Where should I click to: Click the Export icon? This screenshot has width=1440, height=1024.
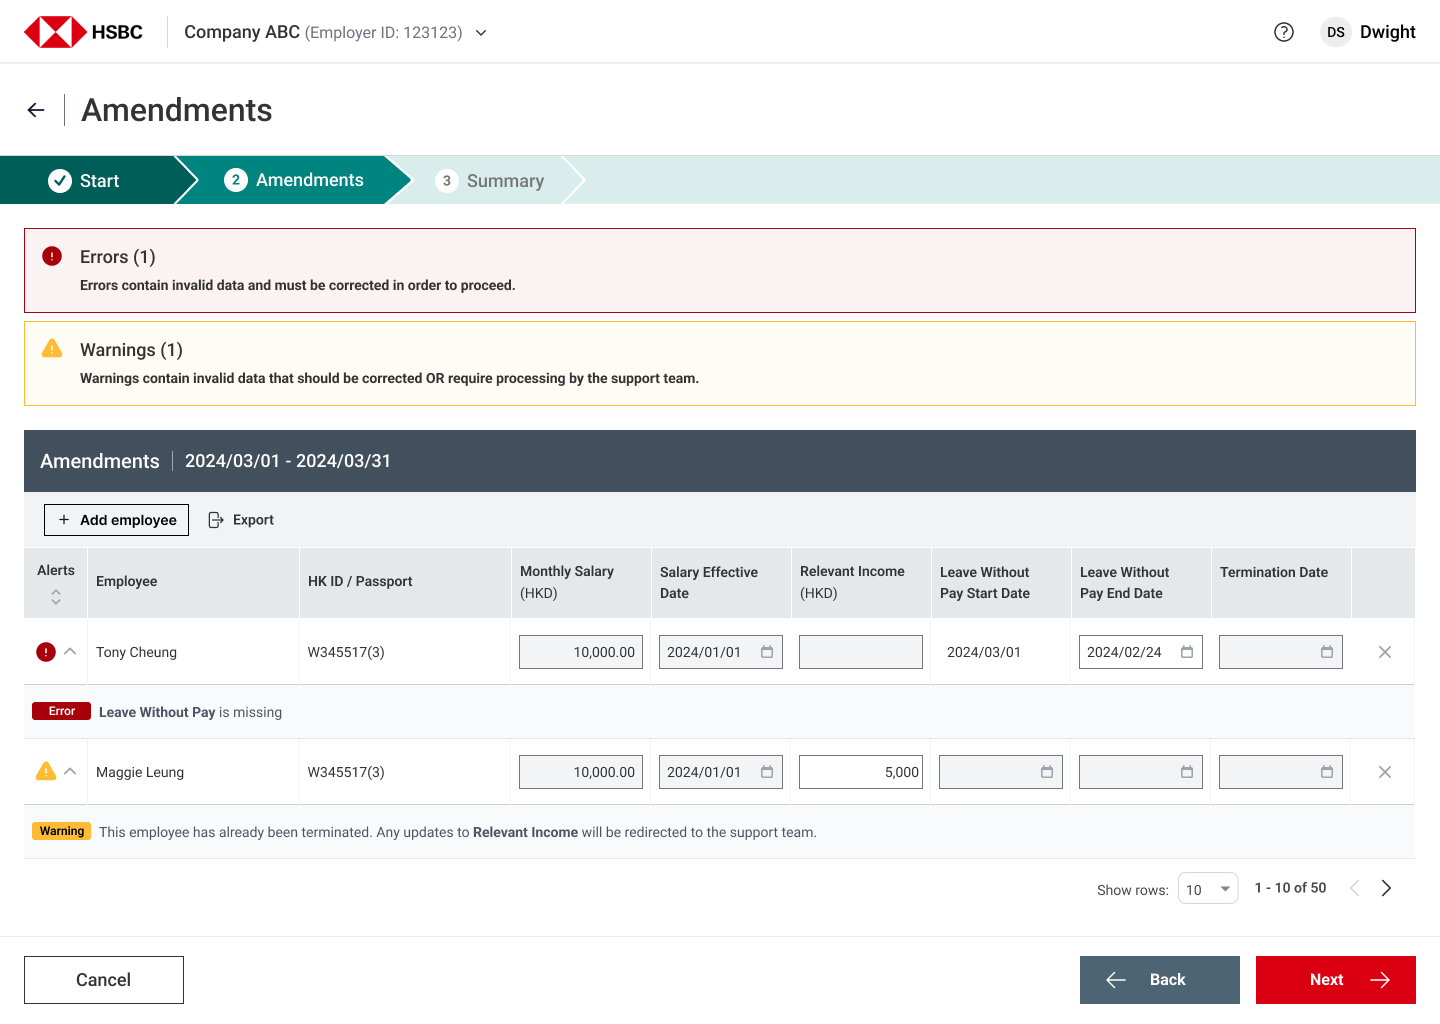pyautogui.click(x=216, y=520)
